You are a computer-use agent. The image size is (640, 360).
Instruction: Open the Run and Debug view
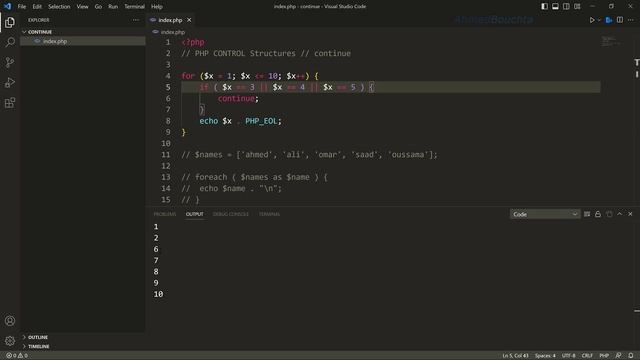pos(10,82)
